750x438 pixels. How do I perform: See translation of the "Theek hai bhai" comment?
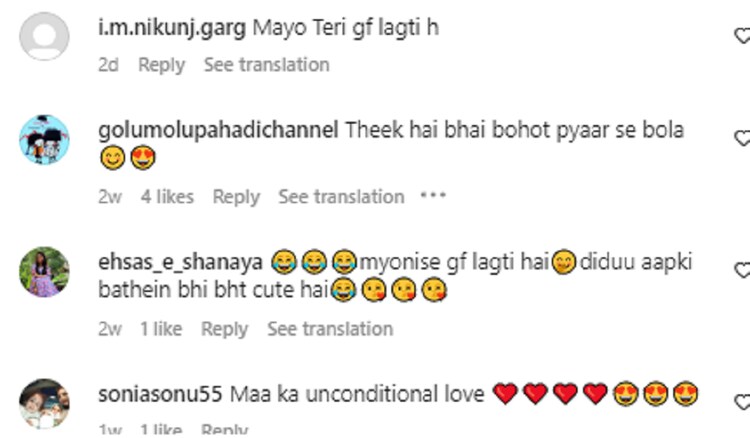[341, 197]
